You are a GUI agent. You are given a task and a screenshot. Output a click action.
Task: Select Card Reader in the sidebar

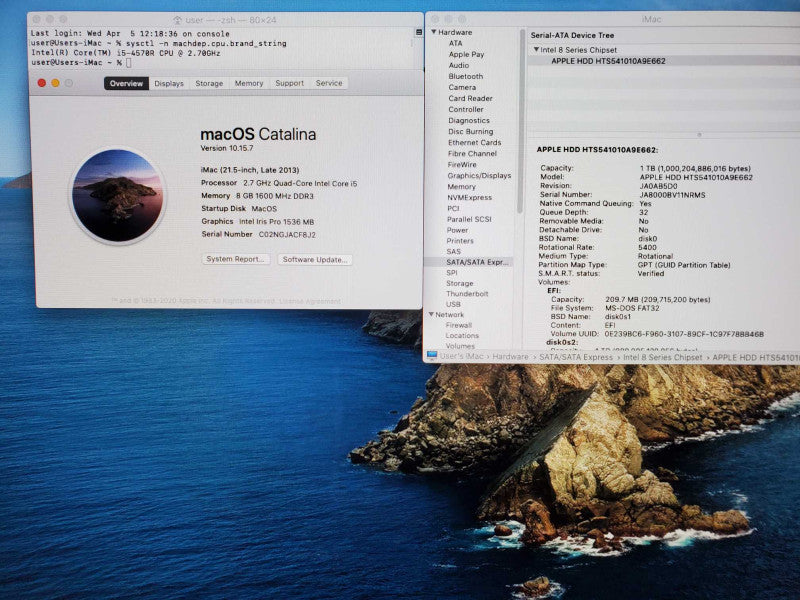point(470,98)
